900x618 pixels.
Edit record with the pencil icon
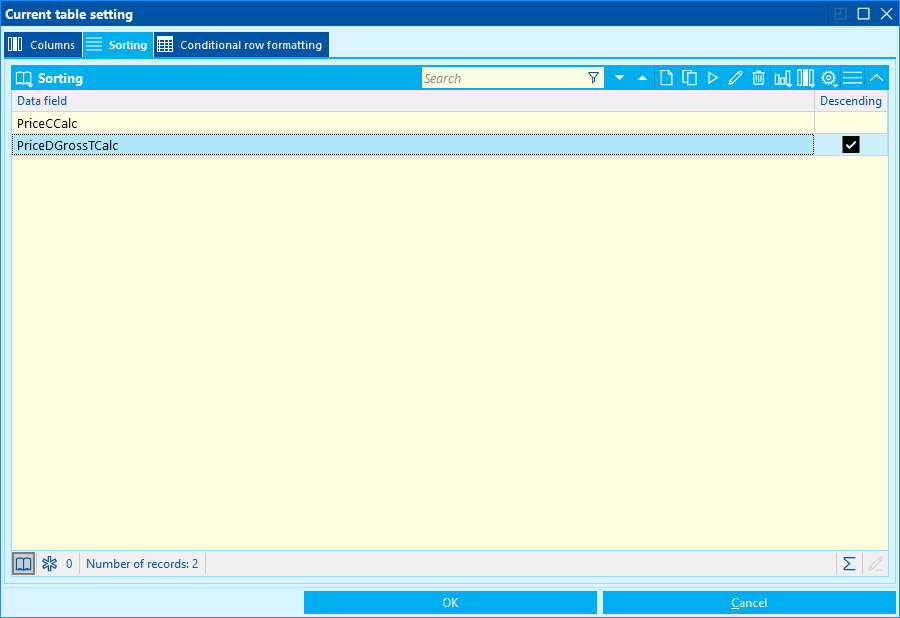click(x=735, y=78)
